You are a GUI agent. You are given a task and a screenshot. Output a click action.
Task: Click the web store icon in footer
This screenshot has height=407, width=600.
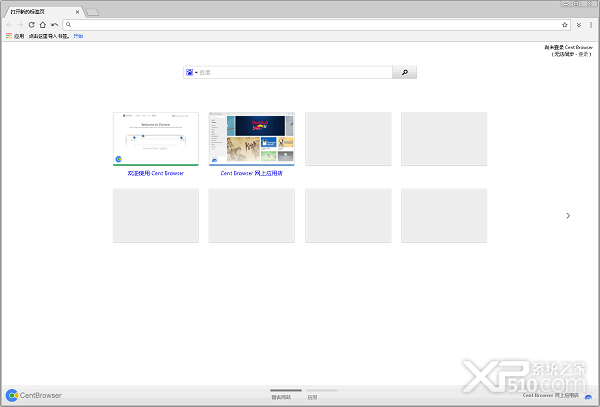(x=589, y=397)
